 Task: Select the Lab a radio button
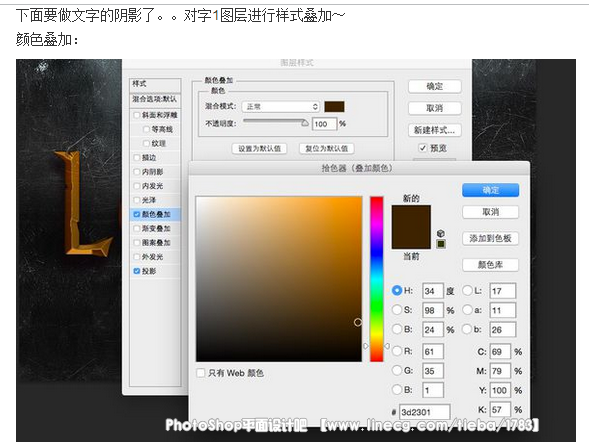point(467,310)
